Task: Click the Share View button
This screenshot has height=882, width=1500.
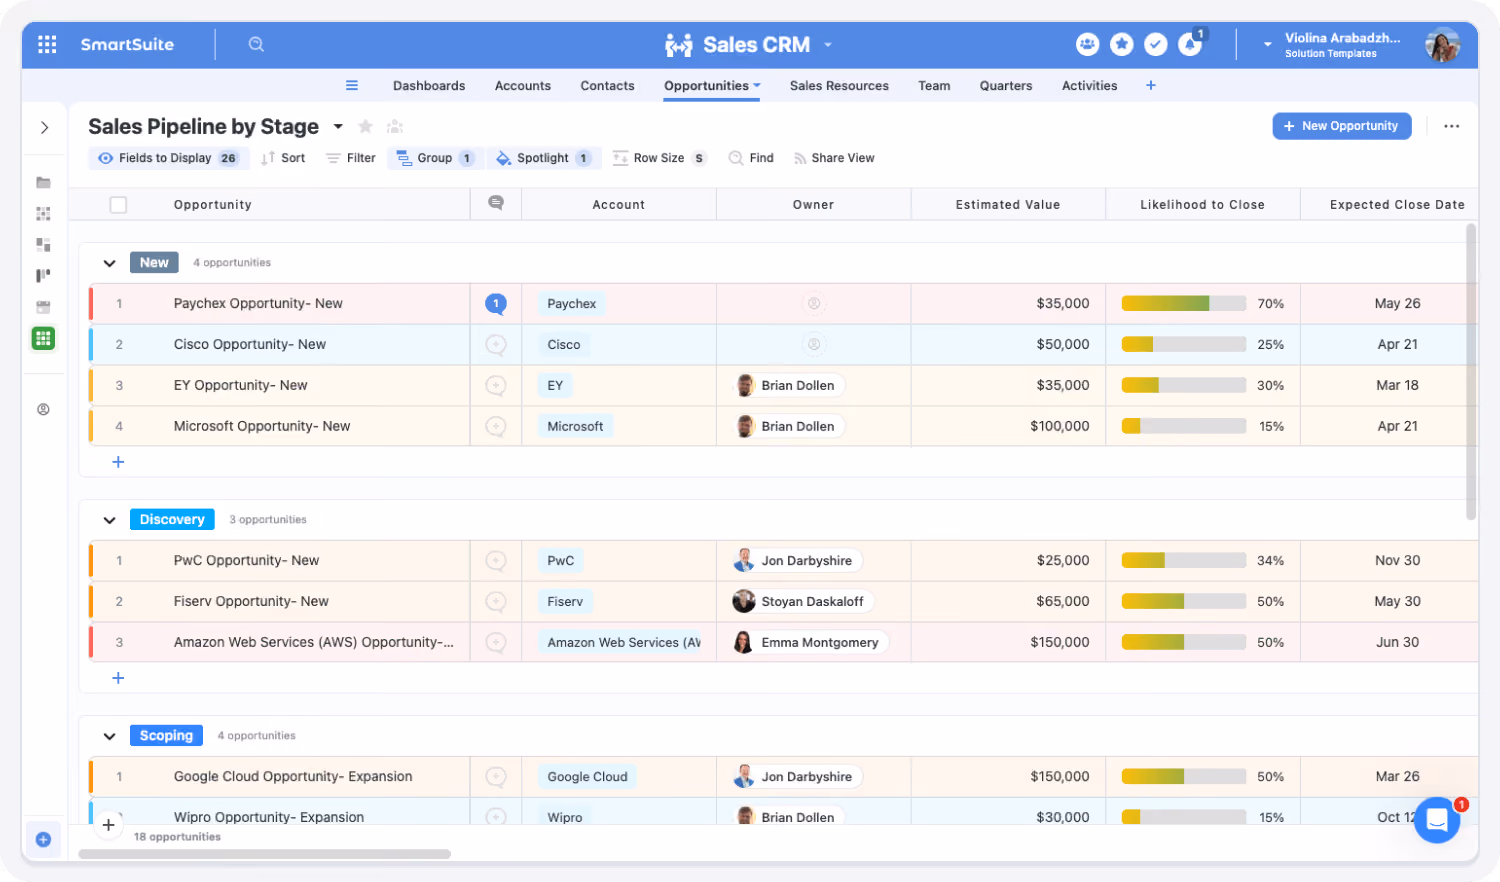Action: 834,158
